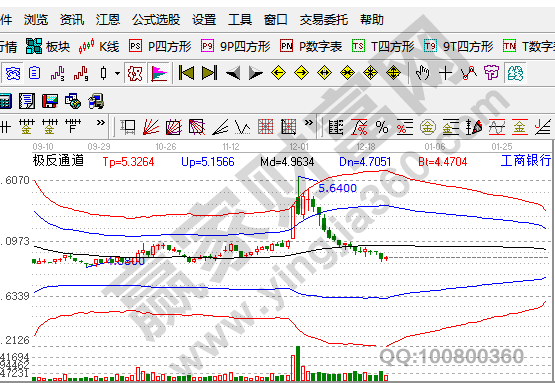
Task: Select the V-shaped wave line tool
Action: point(243,127)
